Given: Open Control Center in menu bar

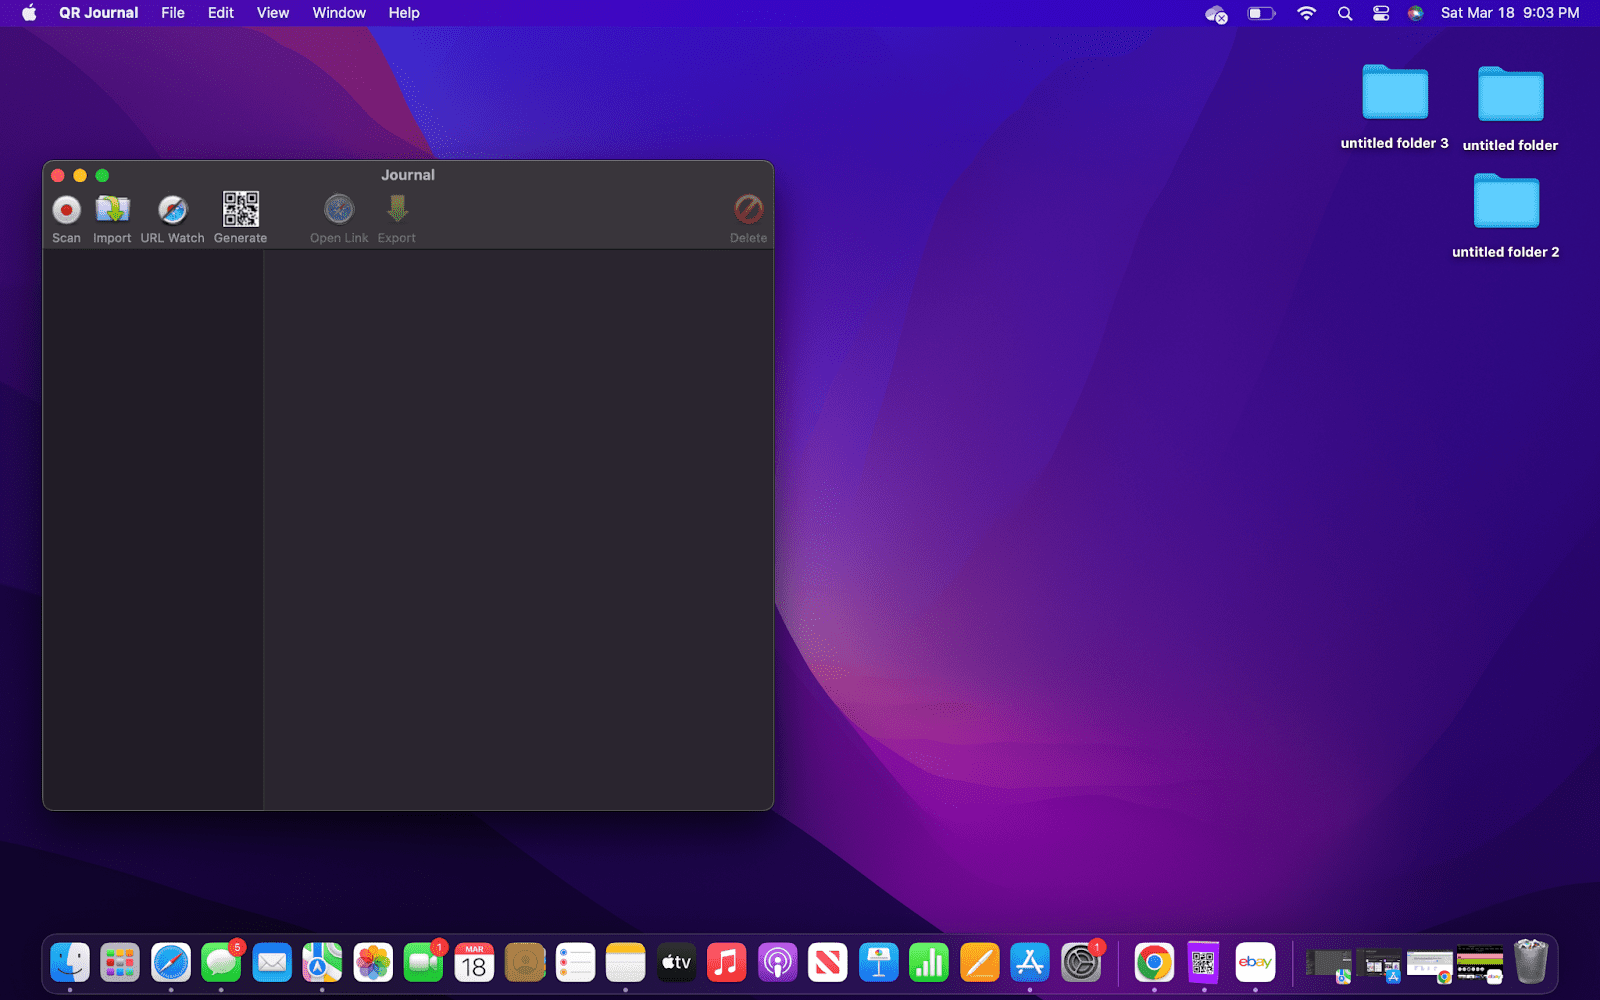Looking at the screenshot, I should pyautogui.click(x=1381, y=13).
